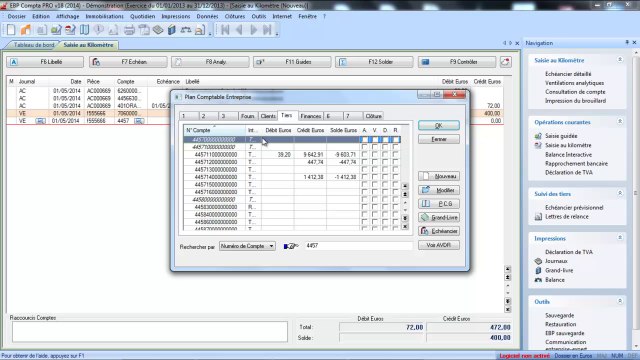Click the print preview pages toolbar icon
The height and width of the screenshot is (360, 640).
click(144, 30)
